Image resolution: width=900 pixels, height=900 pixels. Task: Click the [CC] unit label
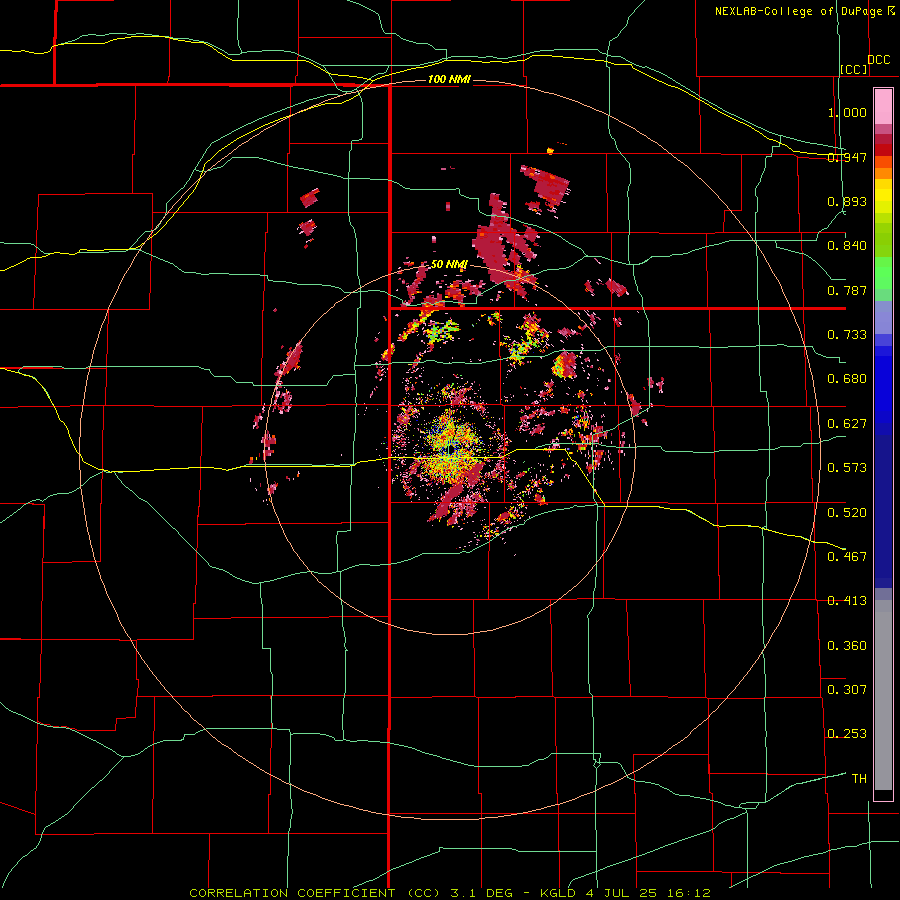(854, 69)
